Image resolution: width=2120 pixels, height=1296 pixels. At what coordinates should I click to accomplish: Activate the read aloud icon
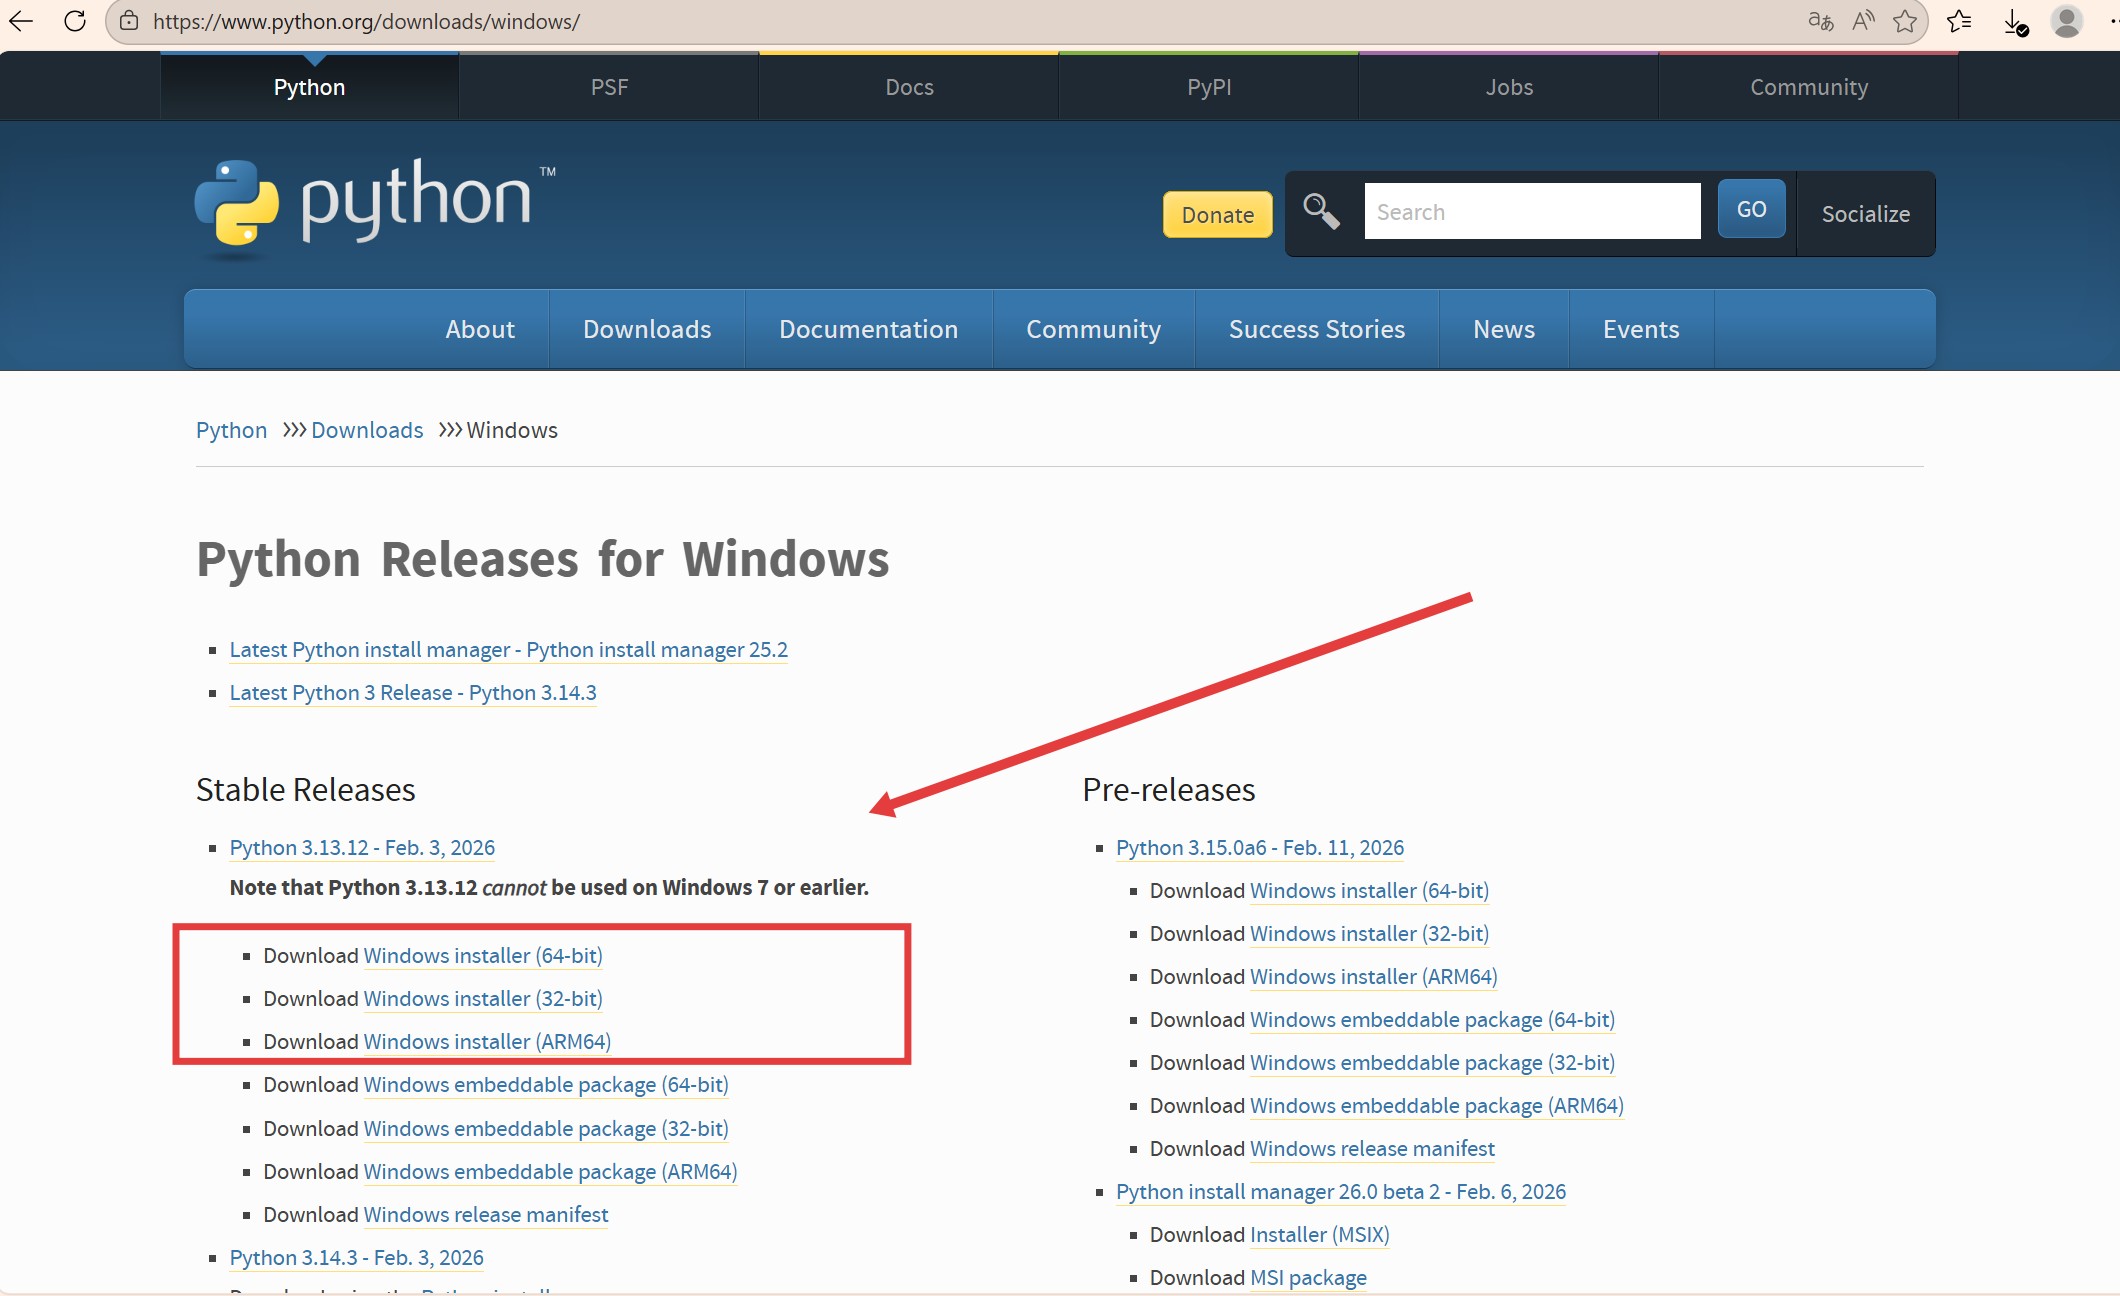(1863, 21)
